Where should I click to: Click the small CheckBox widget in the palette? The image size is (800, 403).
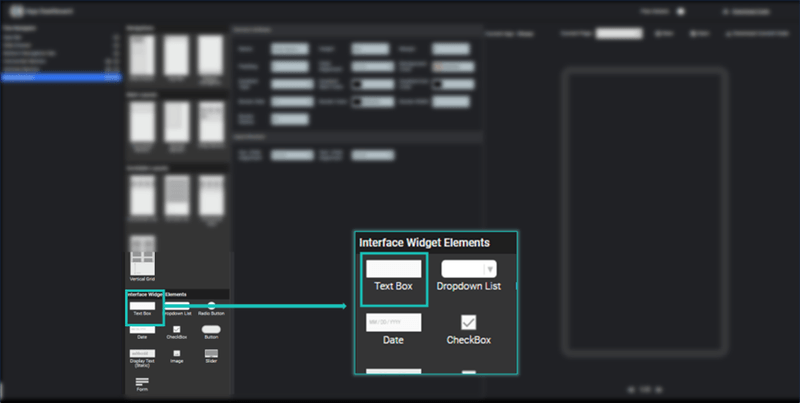point(176,329)
